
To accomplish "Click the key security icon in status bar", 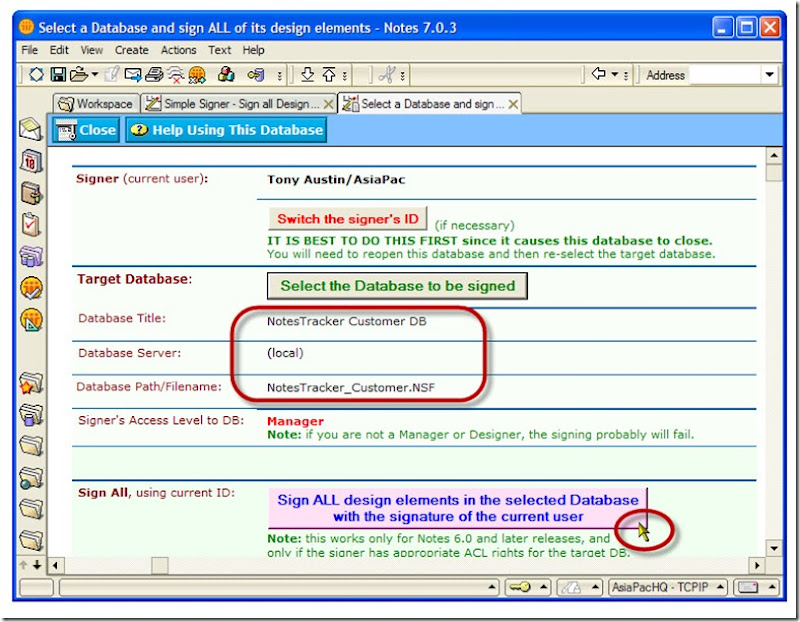I will point(520,587).
